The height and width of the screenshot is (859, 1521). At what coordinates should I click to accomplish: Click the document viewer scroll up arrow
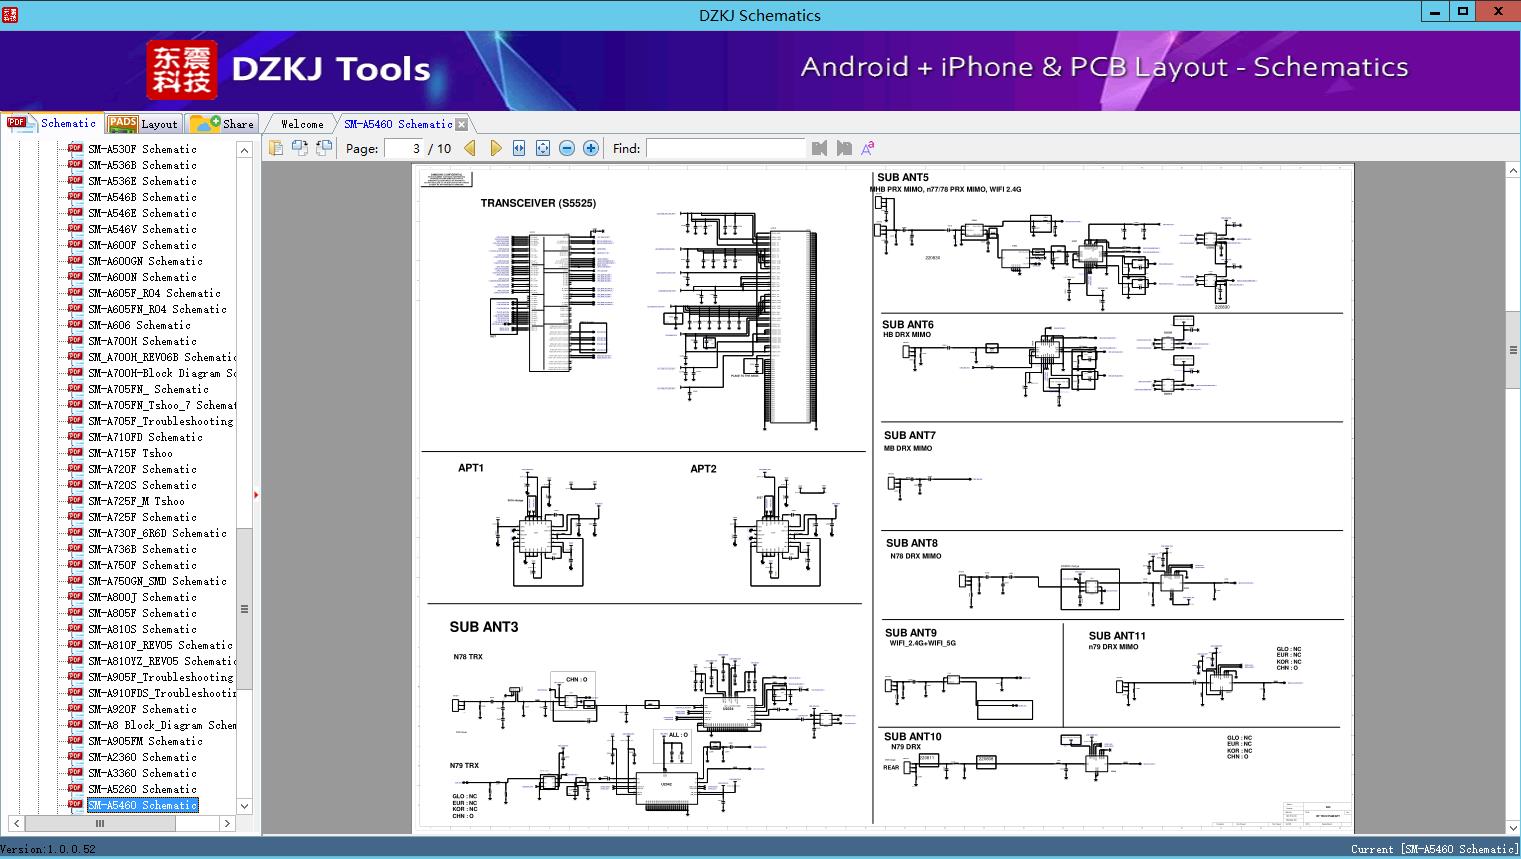(x=1513, y=171)
